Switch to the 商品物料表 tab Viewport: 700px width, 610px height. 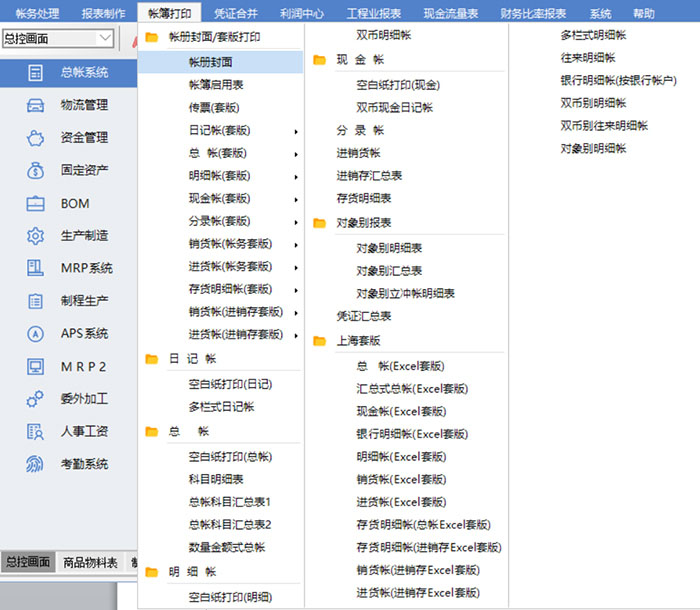pos(90,562)
